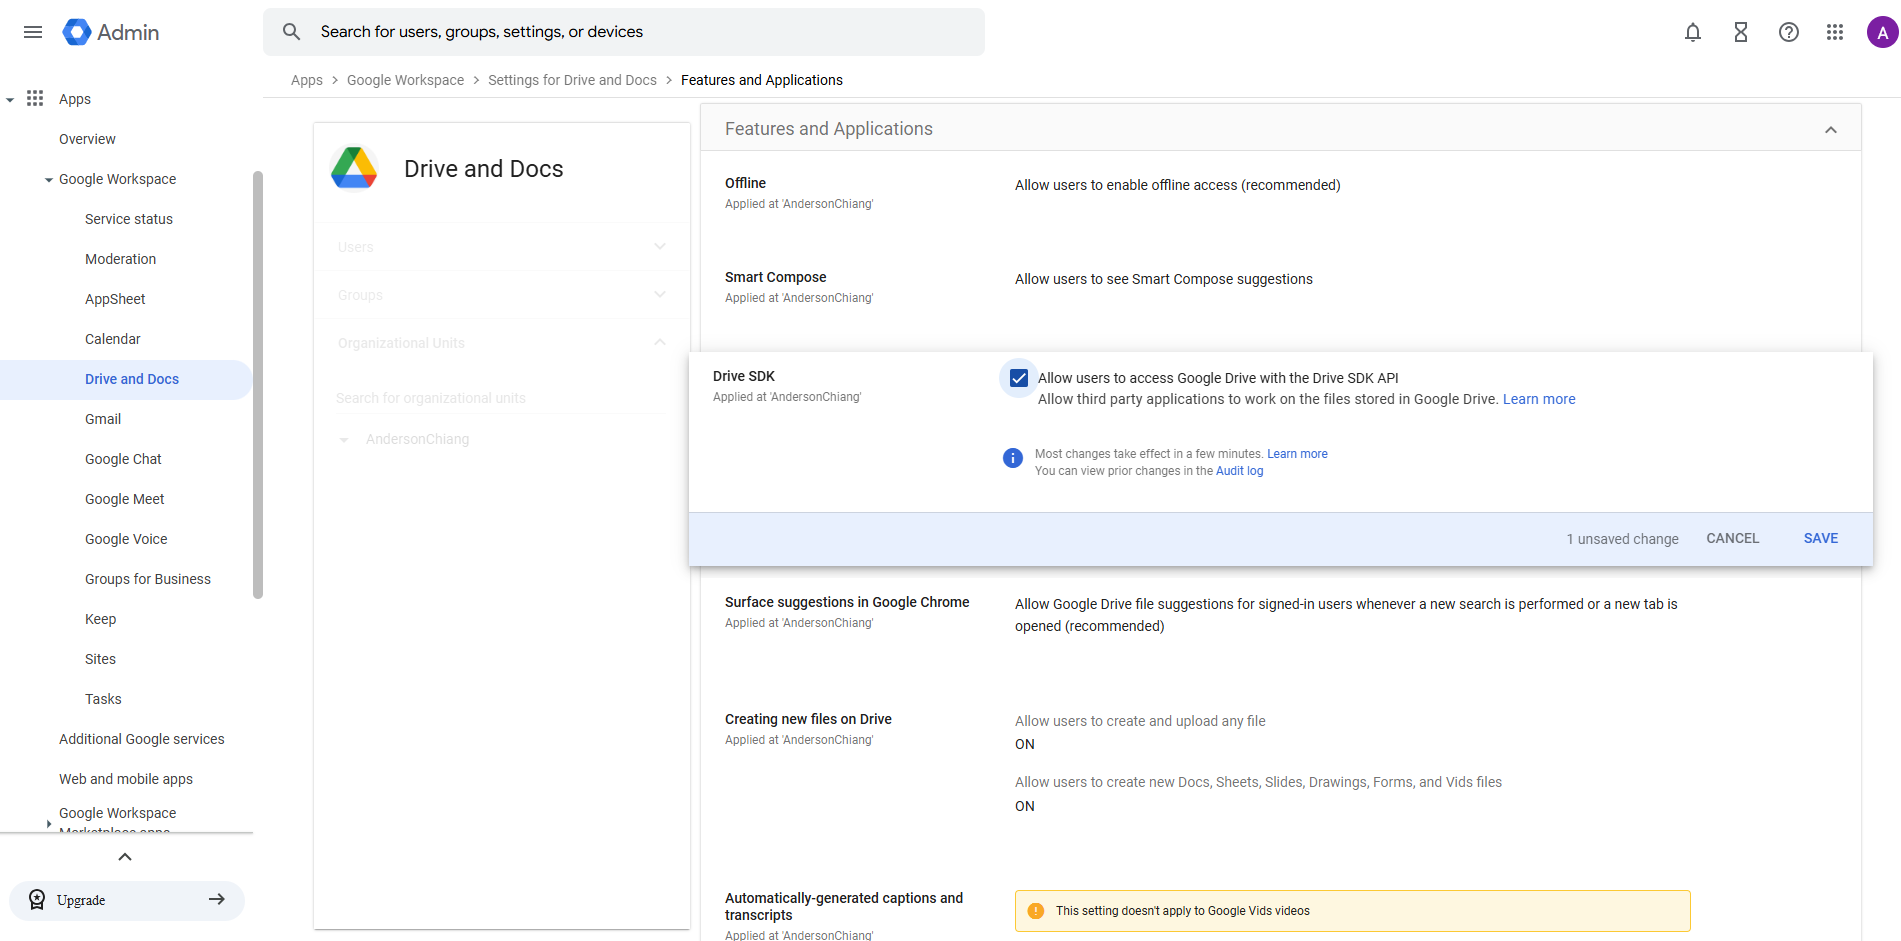Select Calendar in the sidebar
The height and width of the screenshot is (941, 1901).
pyautogui.click(x=113, y=339)
